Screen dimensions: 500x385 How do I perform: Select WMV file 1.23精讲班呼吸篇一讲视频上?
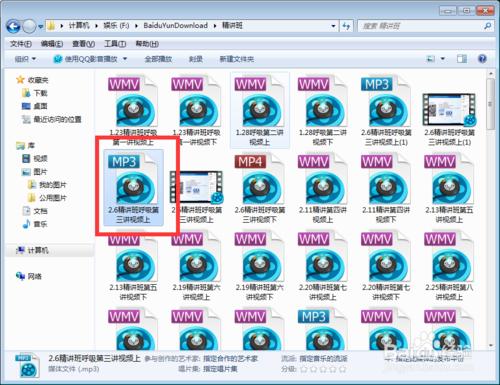[x=133, y=111]
